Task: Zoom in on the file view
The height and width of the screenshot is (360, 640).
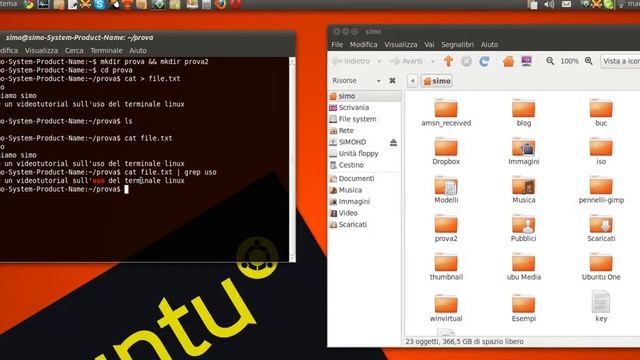Action: 589,61
